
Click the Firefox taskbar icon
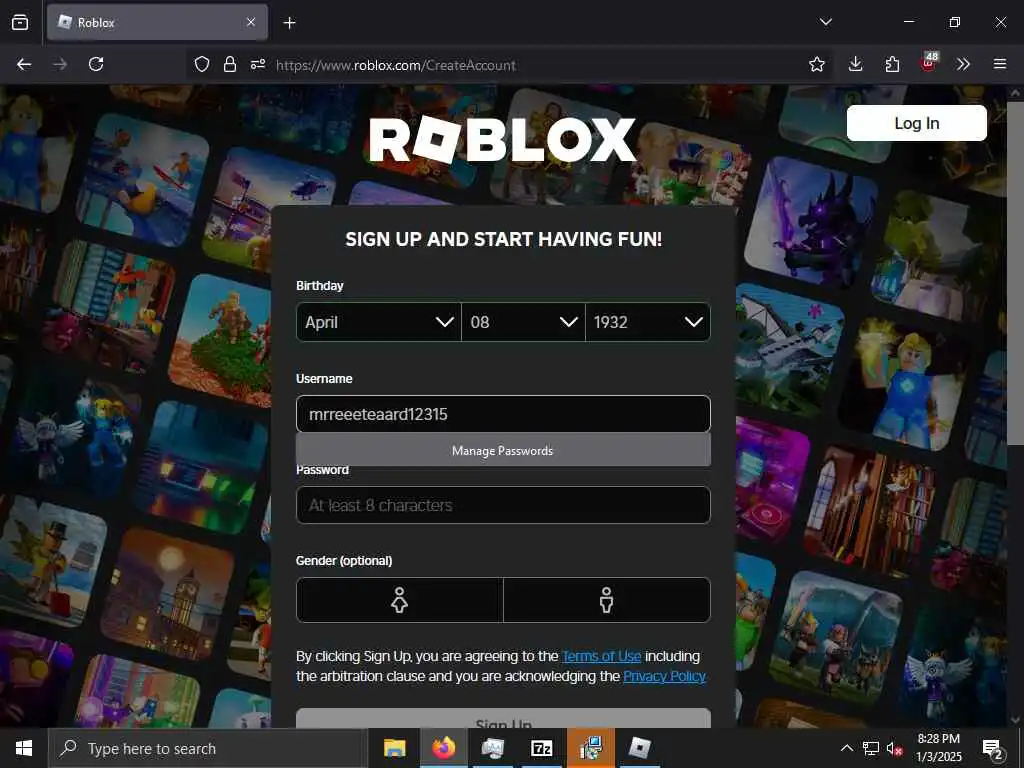443,748
